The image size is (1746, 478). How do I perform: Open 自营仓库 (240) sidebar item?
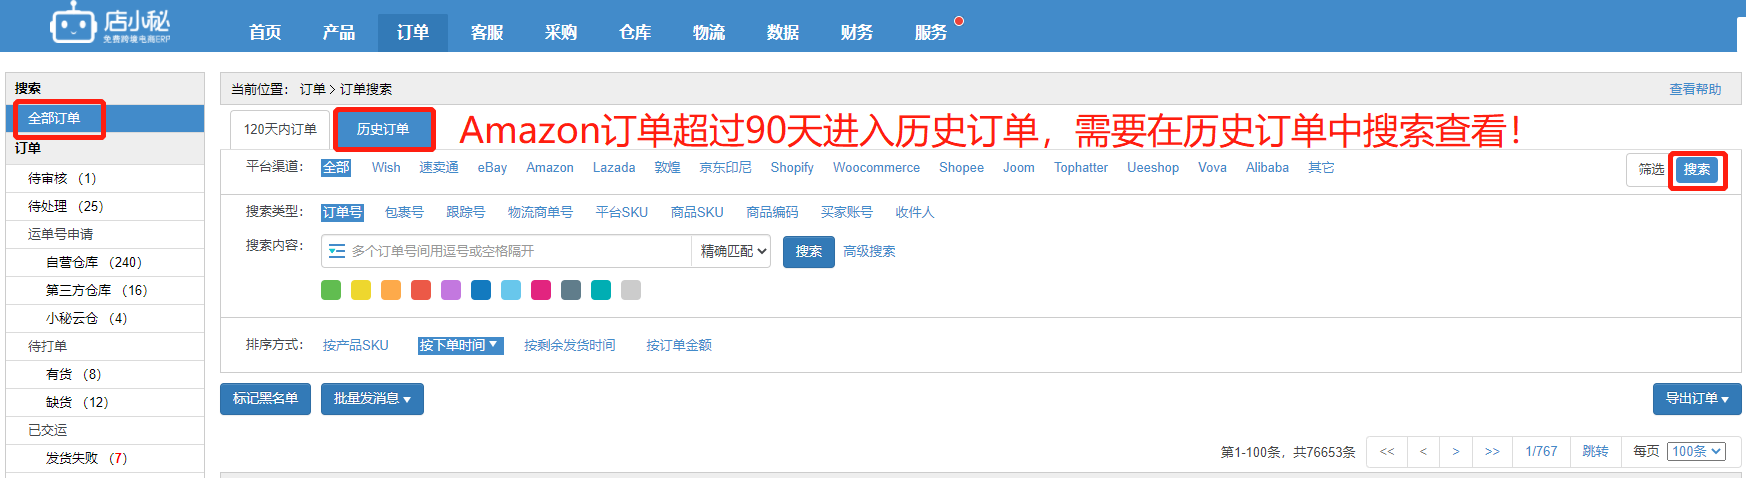click(x=105, y=262)
